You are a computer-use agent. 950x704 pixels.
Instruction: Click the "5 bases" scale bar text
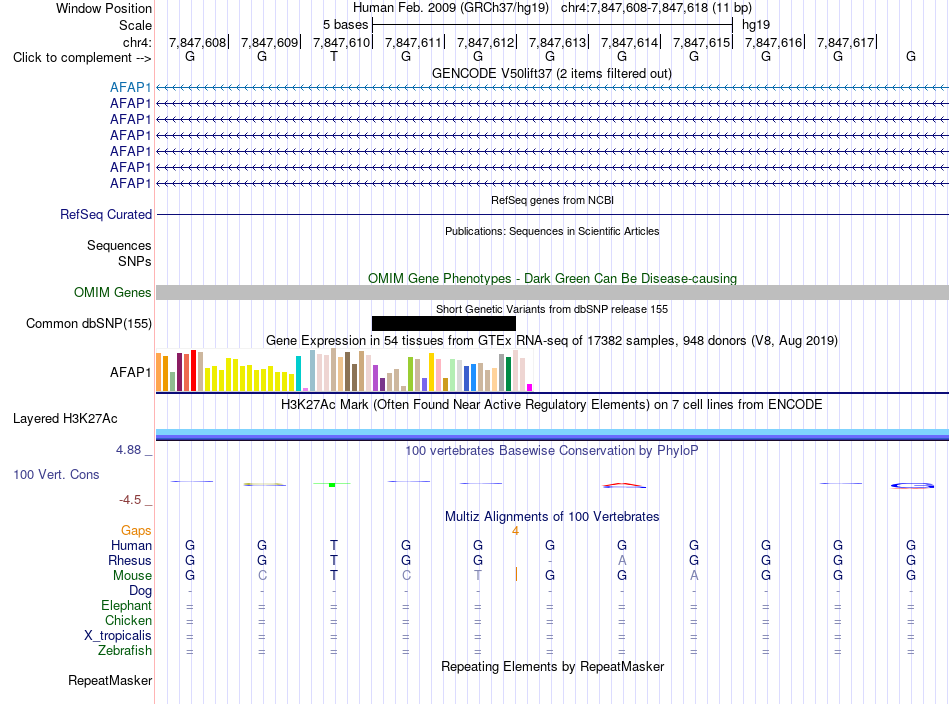tap(345, 25)
